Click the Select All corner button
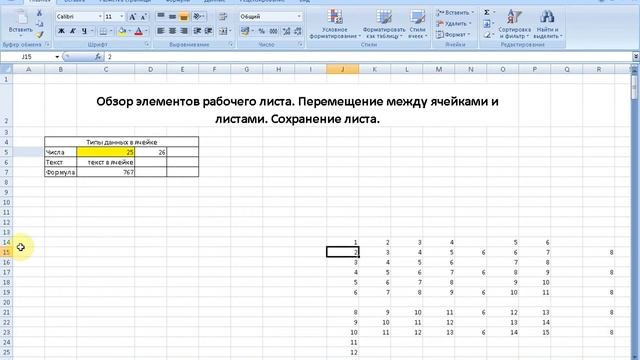 [6, 69]
